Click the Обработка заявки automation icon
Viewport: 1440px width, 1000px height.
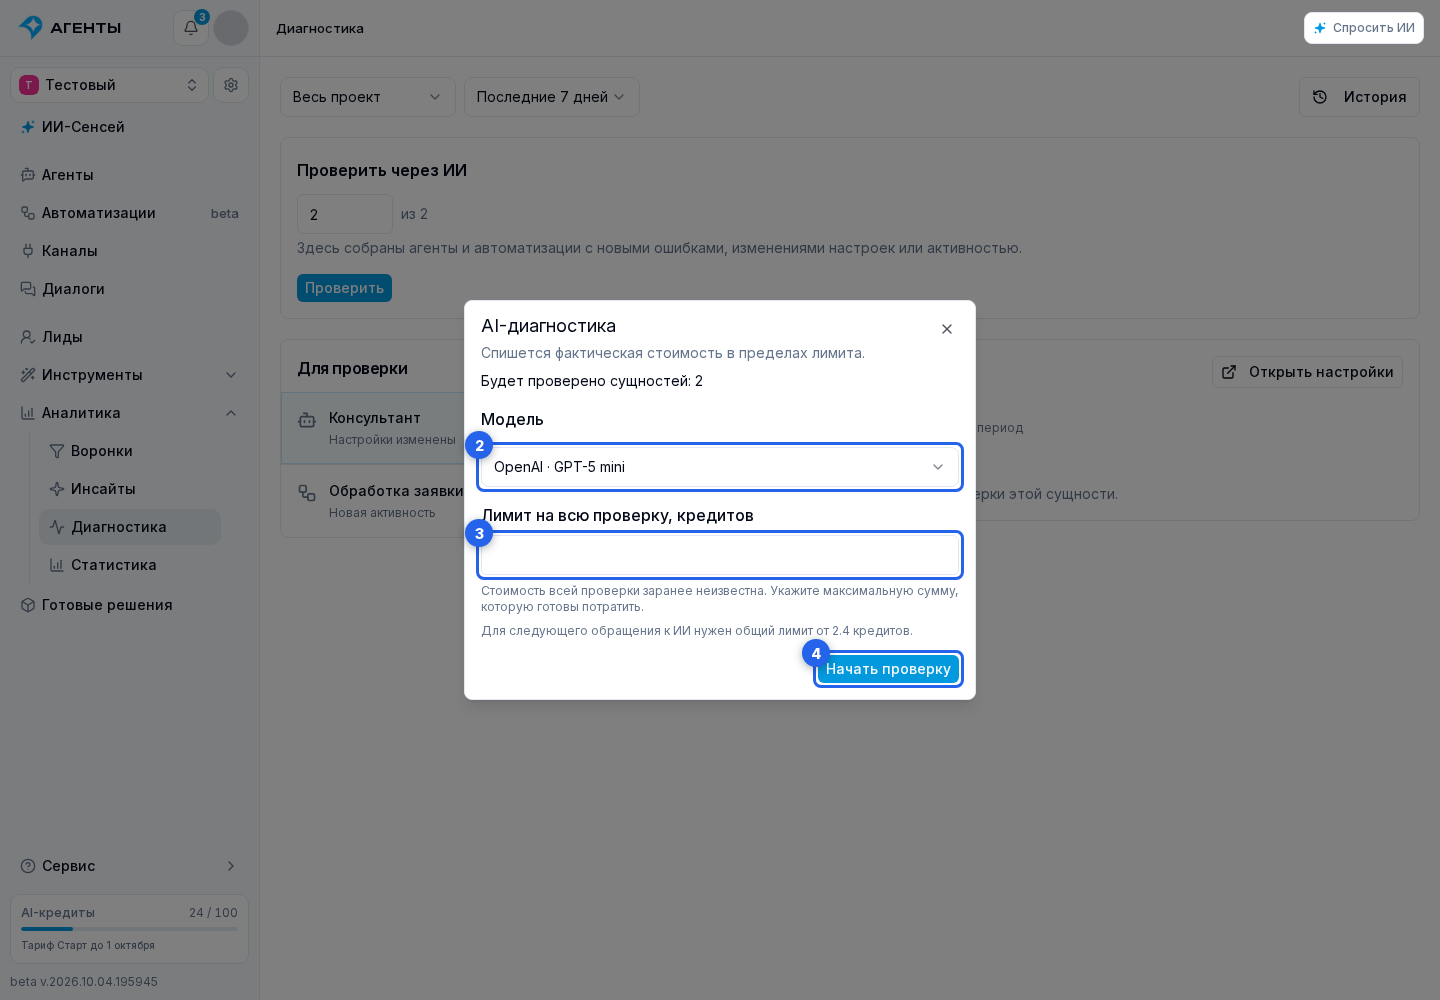tap(308, 493)
